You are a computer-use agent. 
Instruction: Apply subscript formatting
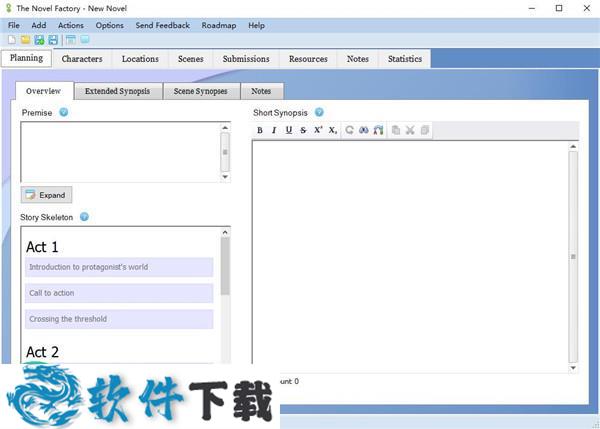tap(333, 130)
